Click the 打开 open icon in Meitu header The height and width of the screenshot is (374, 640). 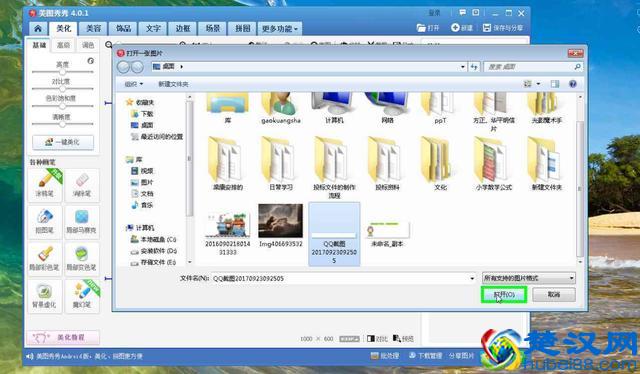[x=428, y=28]
